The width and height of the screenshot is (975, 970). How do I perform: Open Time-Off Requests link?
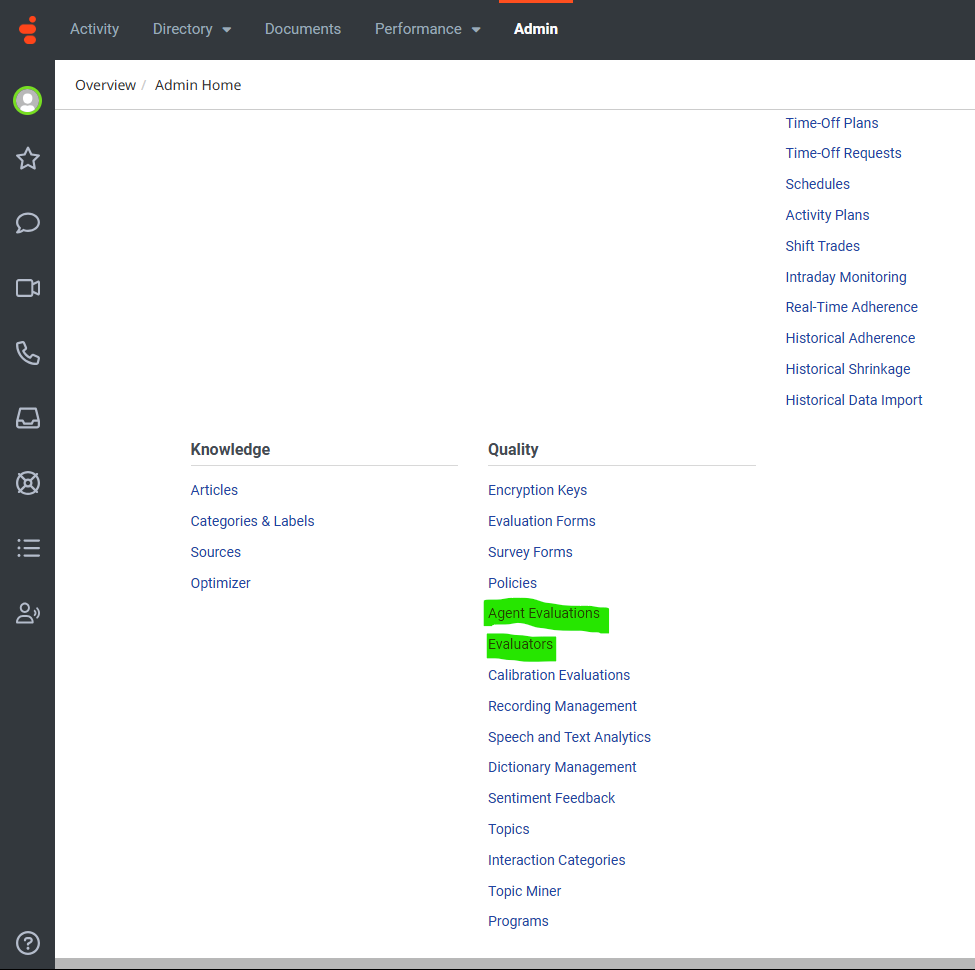(x=843, y=154)
